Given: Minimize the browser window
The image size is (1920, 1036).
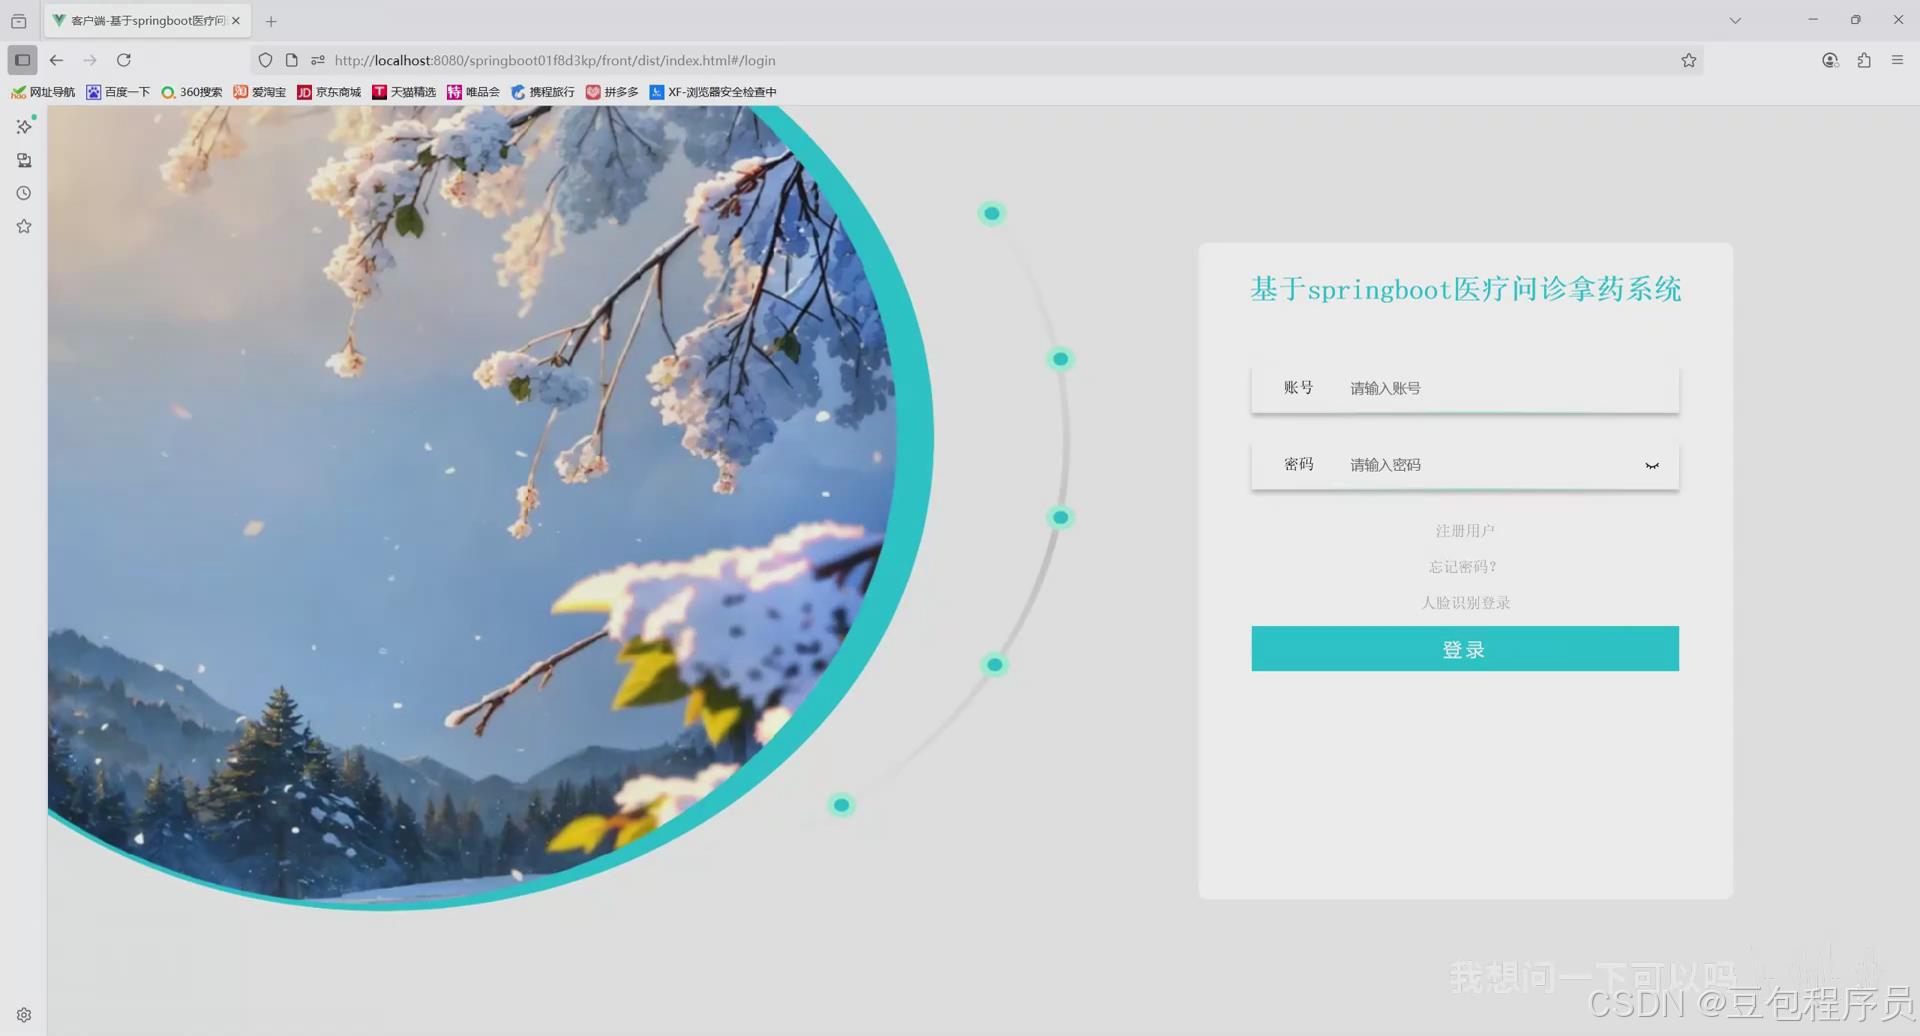Looking at the screenshot, I should 1813,20.
